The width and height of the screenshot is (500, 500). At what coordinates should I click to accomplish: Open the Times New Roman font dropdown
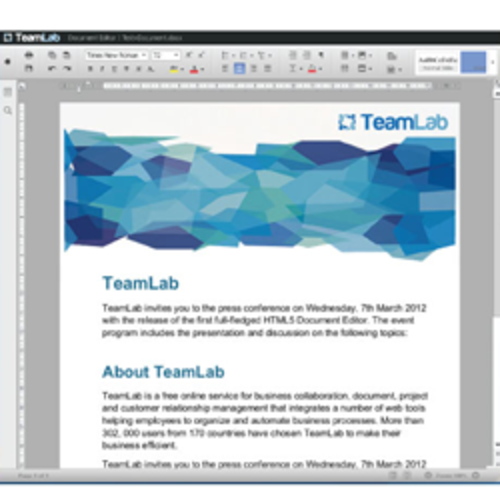[x=117, y=55]
